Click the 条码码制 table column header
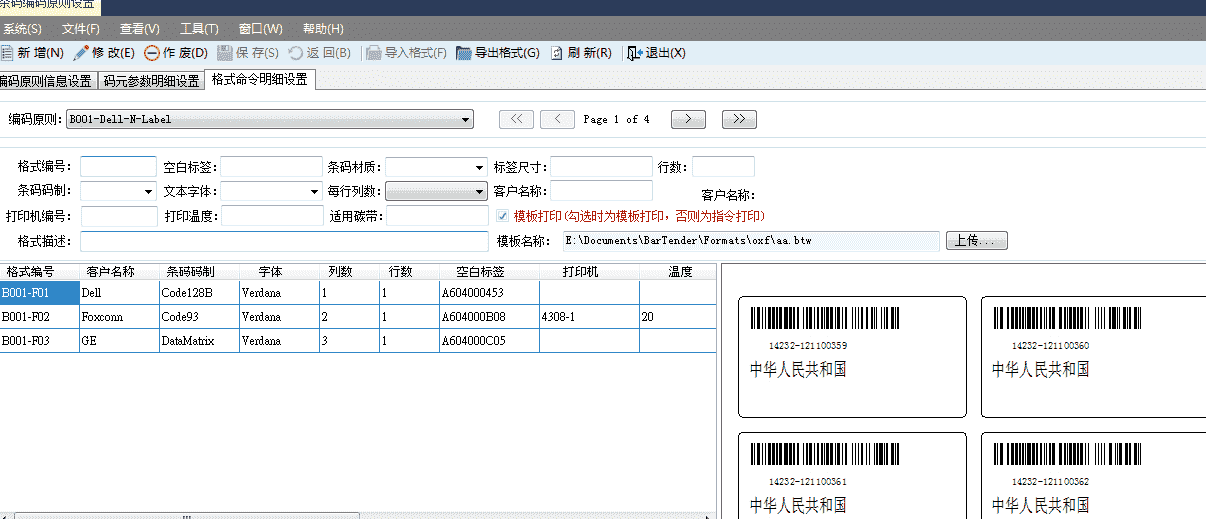1206x519 pixels. [200, 272]
